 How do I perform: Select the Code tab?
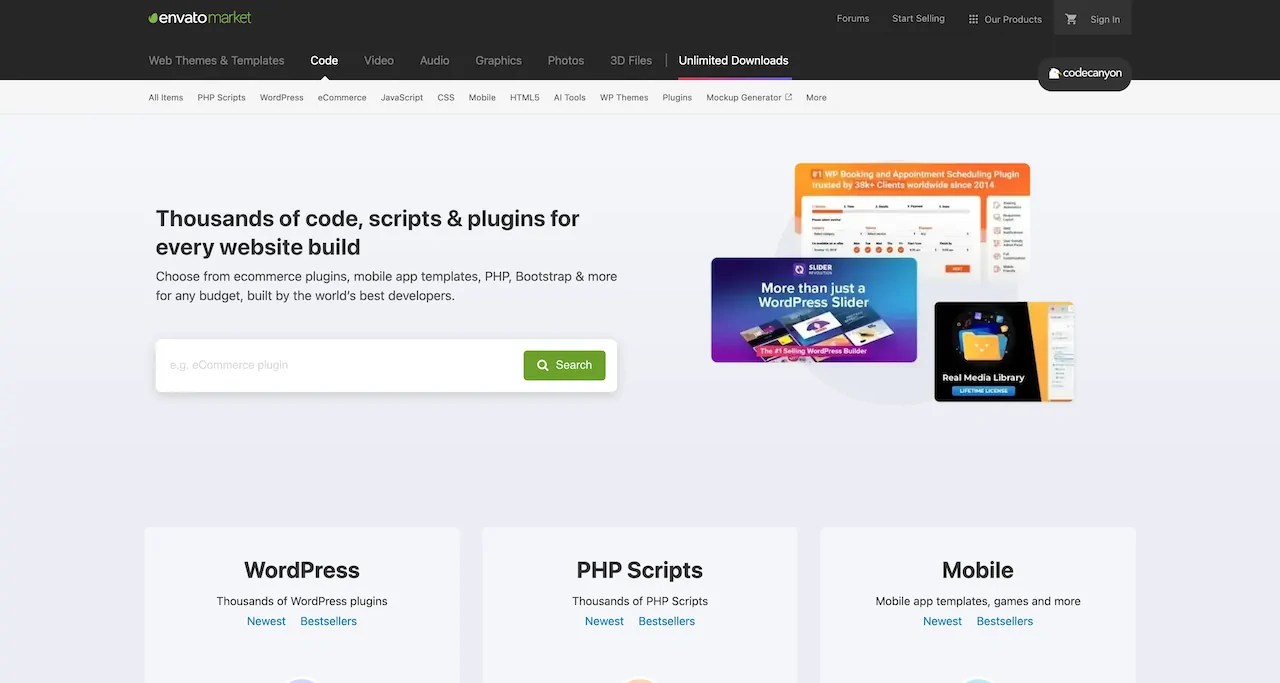point(324,60)
